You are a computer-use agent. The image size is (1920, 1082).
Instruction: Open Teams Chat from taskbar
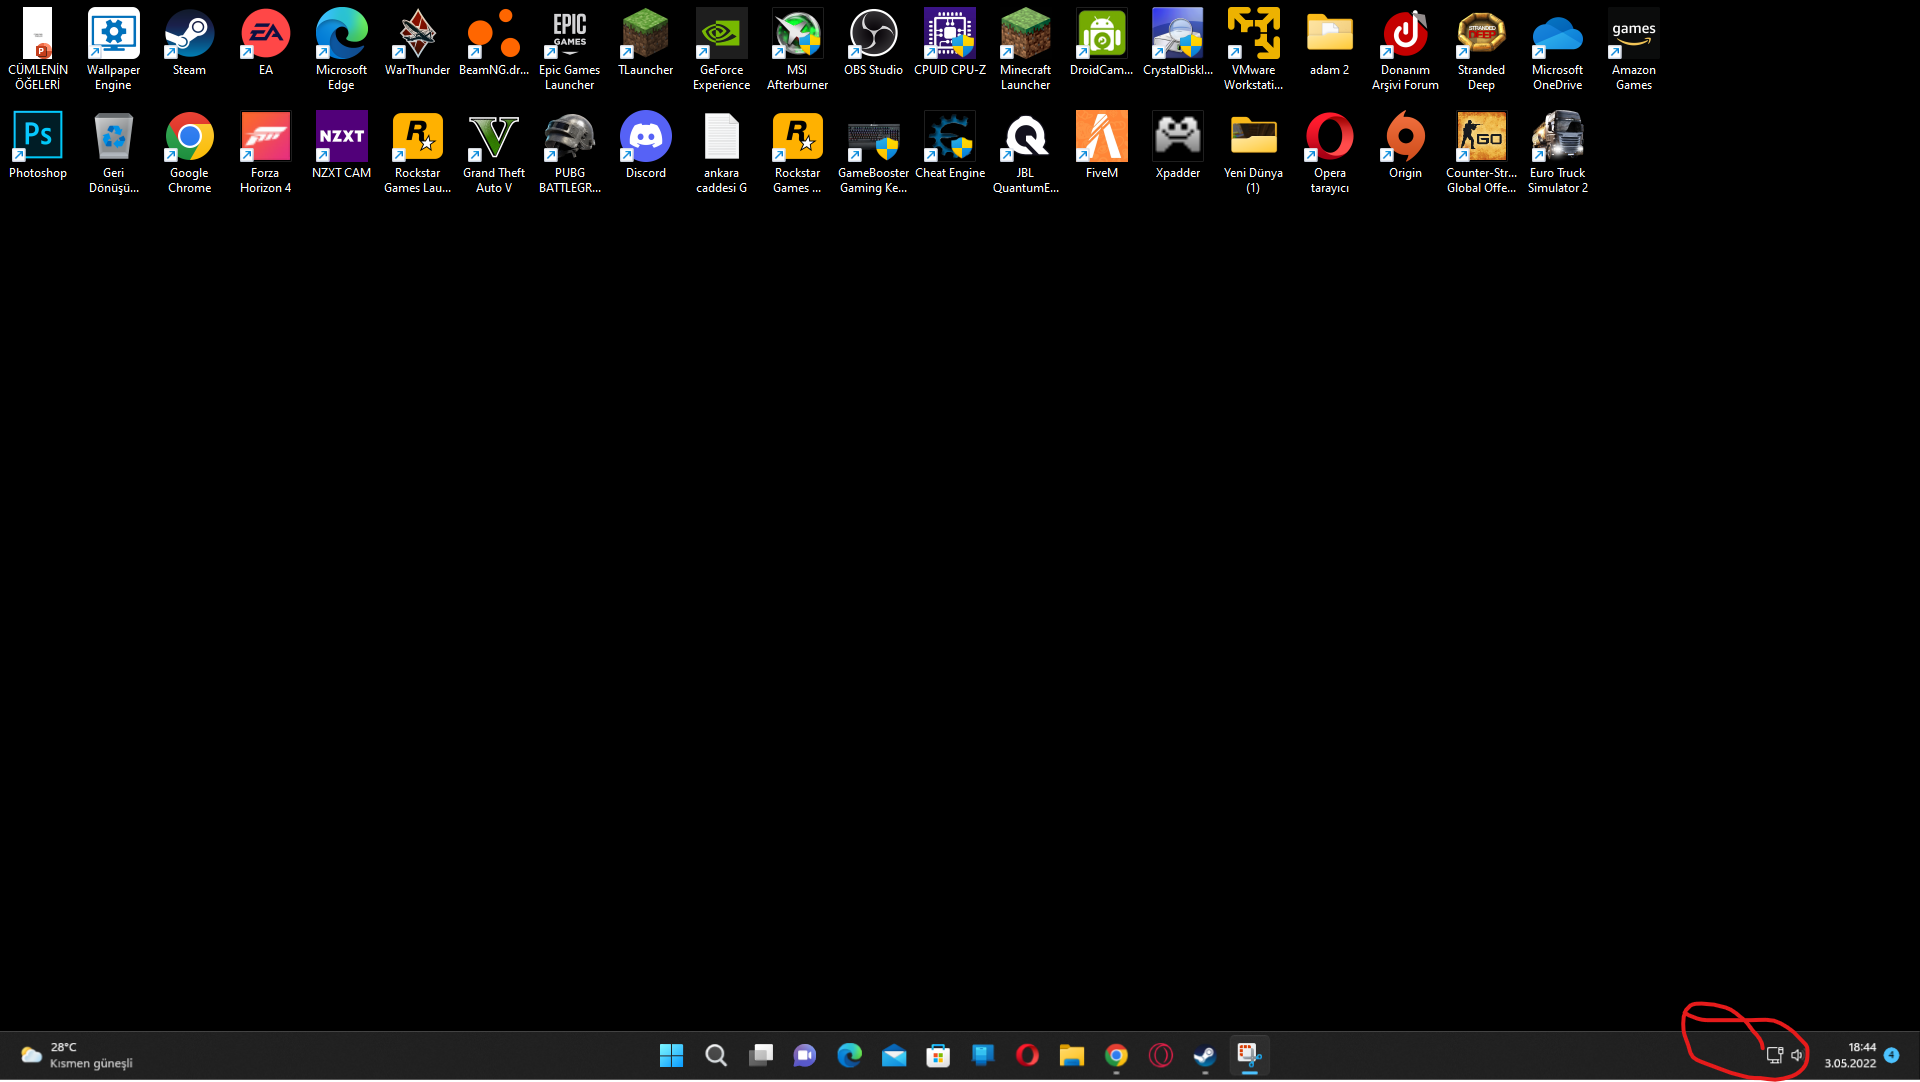coord(805,1056)
